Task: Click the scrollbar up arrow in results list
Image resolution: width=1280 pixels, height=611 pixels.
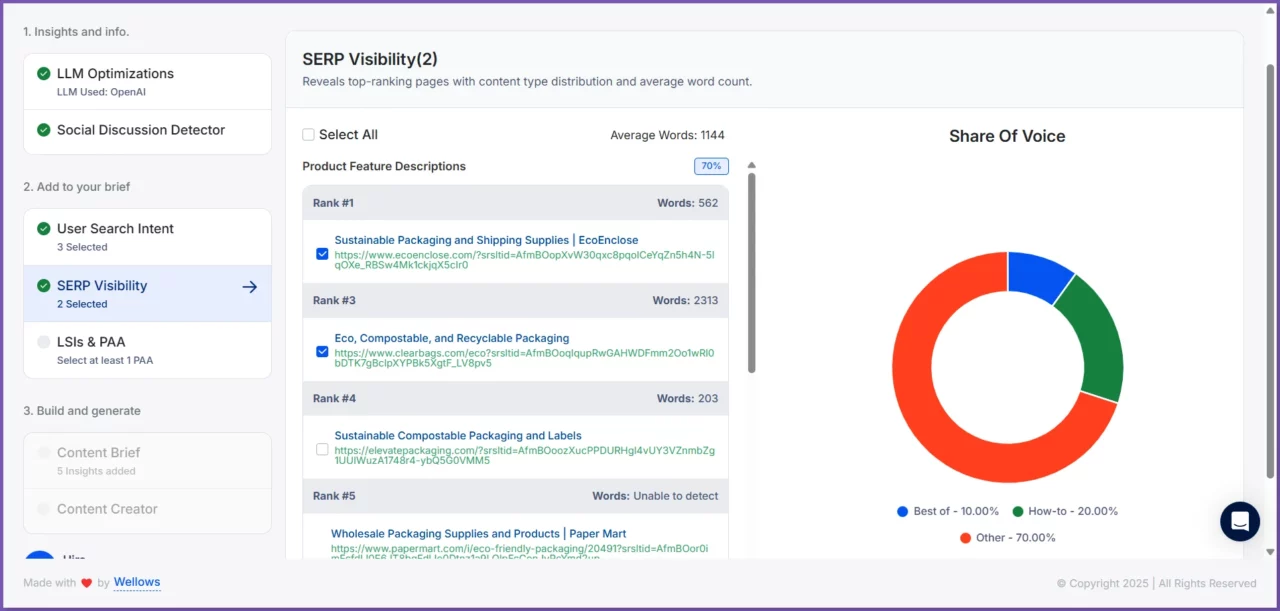Action: pos(751,165)
